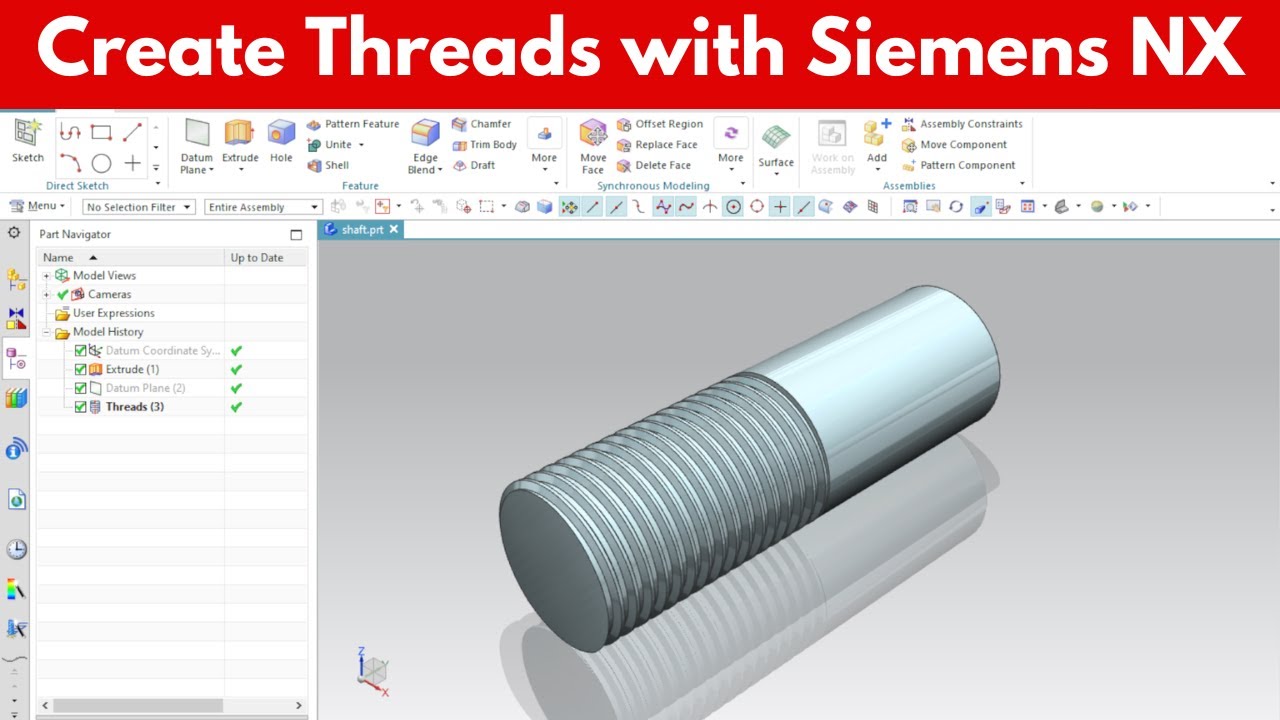This screenshot has width=1280, height=720.
Task: Uncheck the Threads (3) checkbox
Action: (x=81, y=407)
